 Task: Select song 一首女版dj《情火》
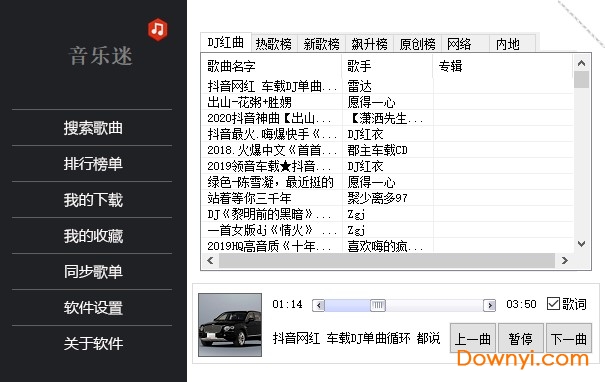(272, 230)
